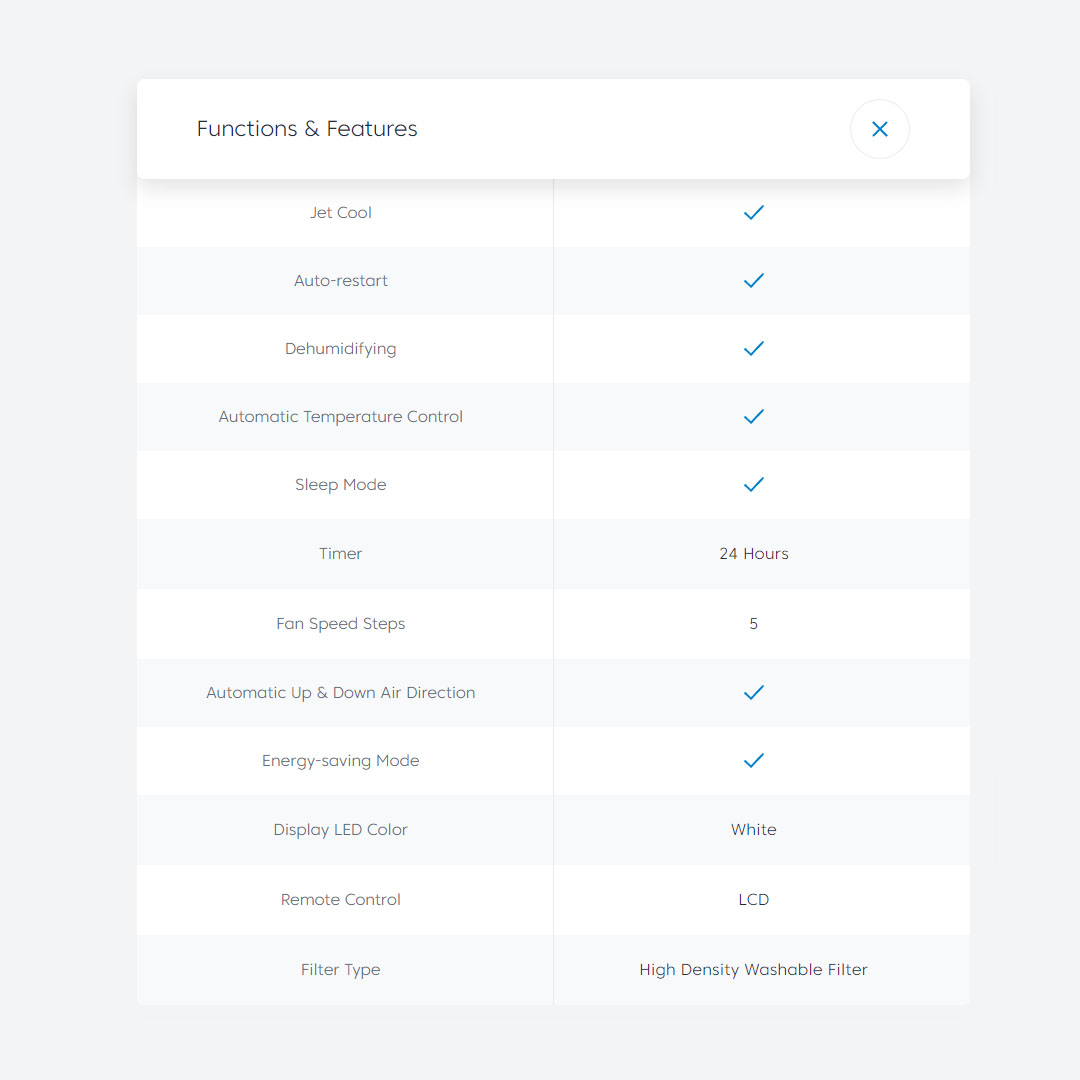Click the Display LED Color label
Screen dimensions: 1080x1080
(340, 829)
